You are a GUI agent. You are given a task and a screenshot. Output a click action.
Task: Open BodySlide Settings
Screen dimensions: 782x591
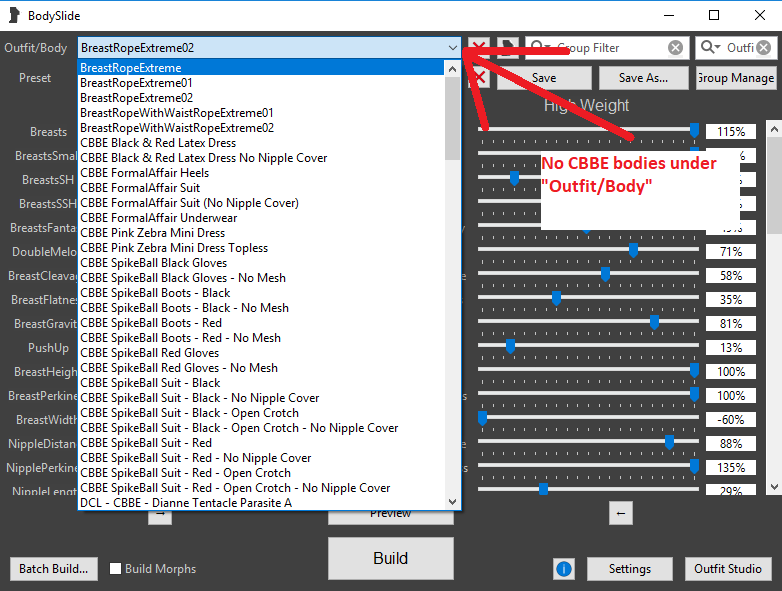[x=629, y=569]
